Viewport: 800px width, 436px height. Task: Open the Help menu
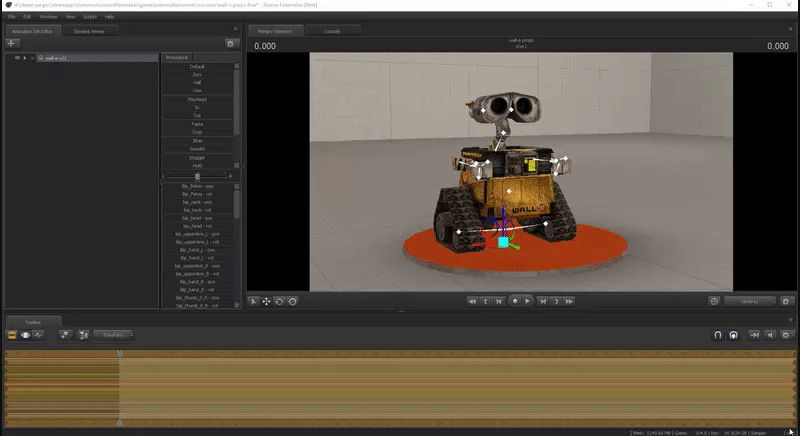109,17
